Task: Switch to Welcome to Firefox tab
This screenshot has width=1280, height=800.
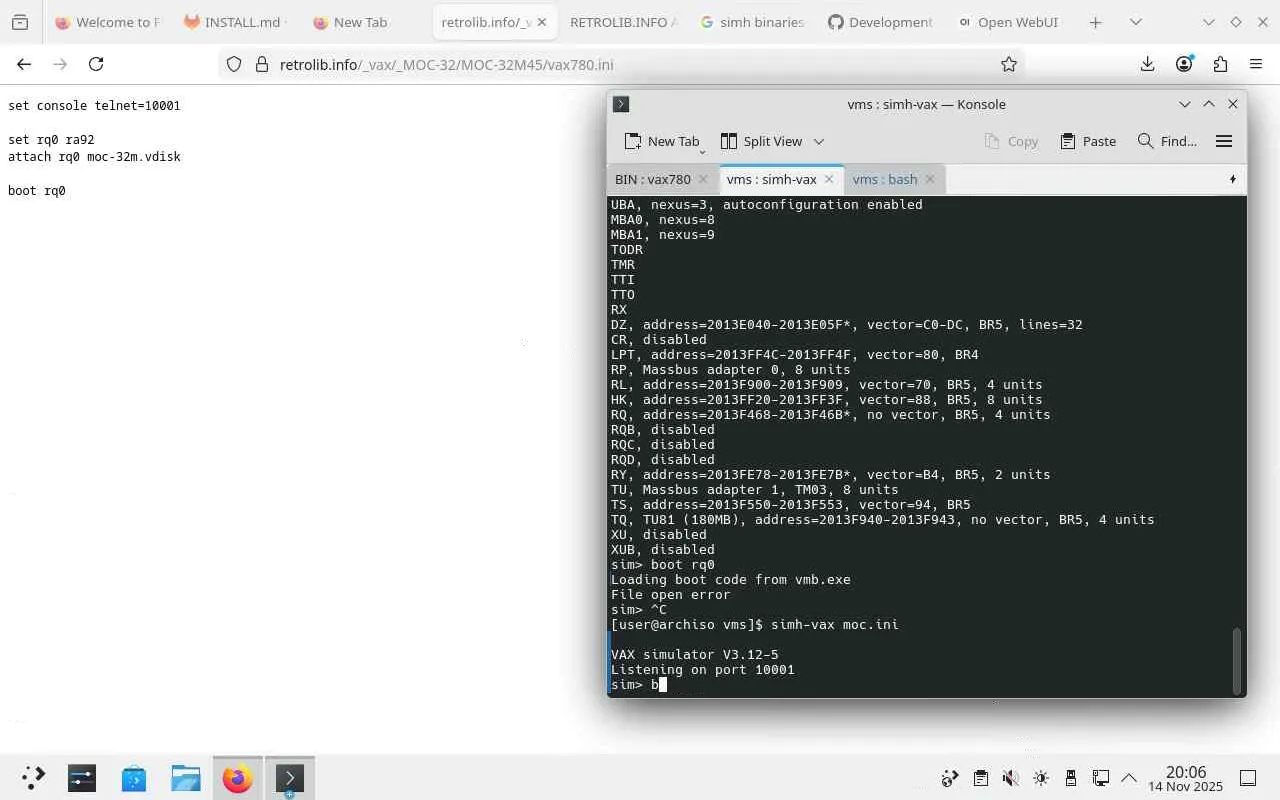Action: click(107, 22)
